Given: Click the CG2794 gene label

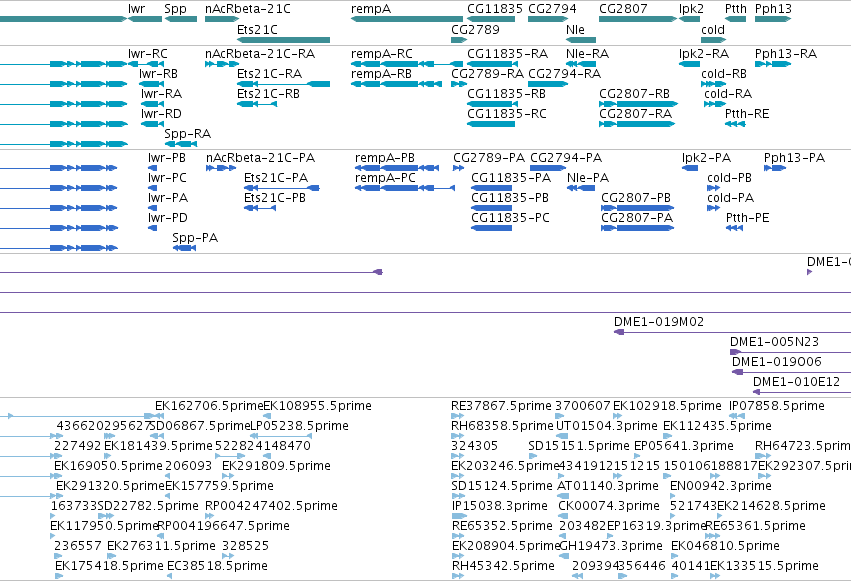Looking at the screenshot, I should (x=552, y=9).
